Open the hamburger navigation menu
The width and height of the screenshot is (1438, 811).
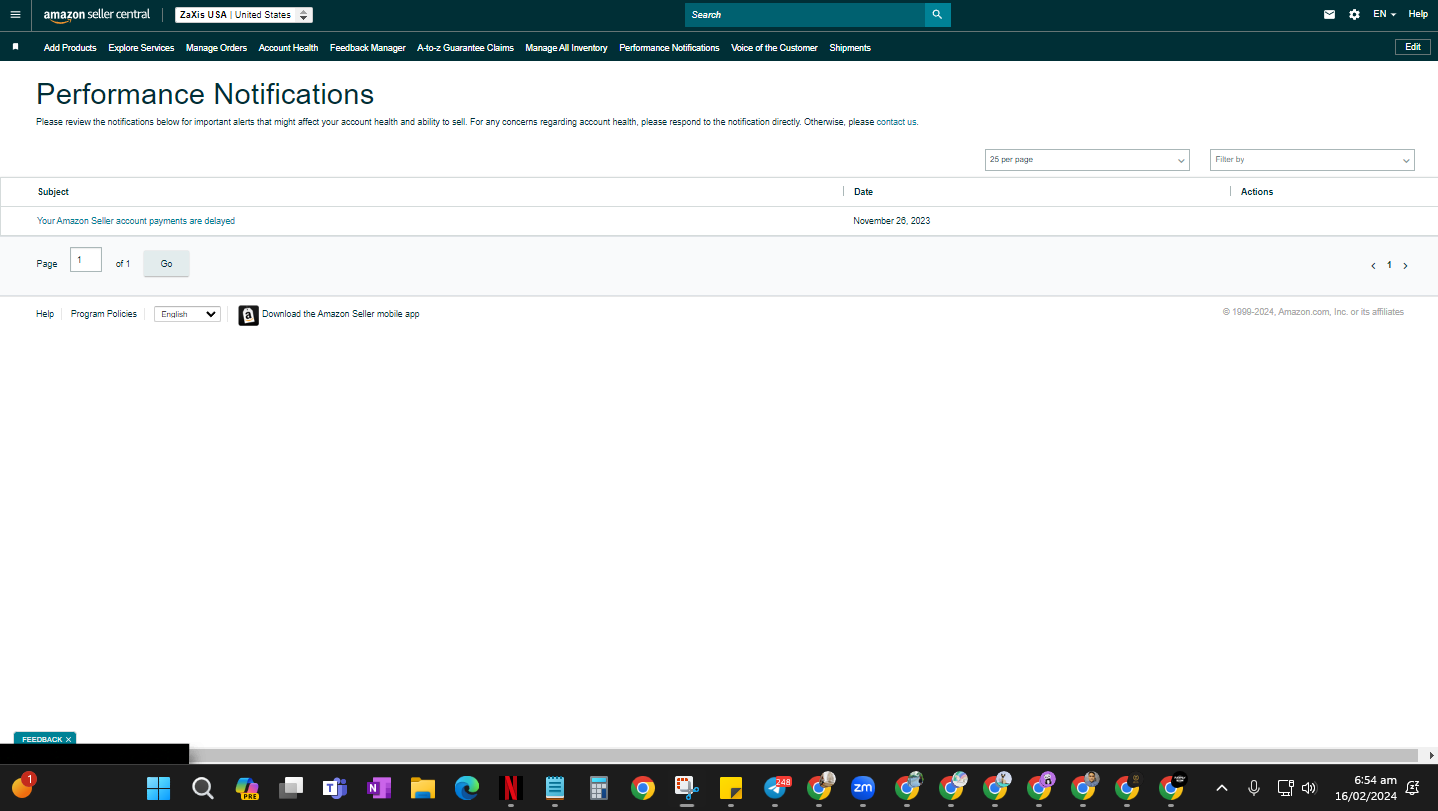pyautogui.click(x=15, y=15)
